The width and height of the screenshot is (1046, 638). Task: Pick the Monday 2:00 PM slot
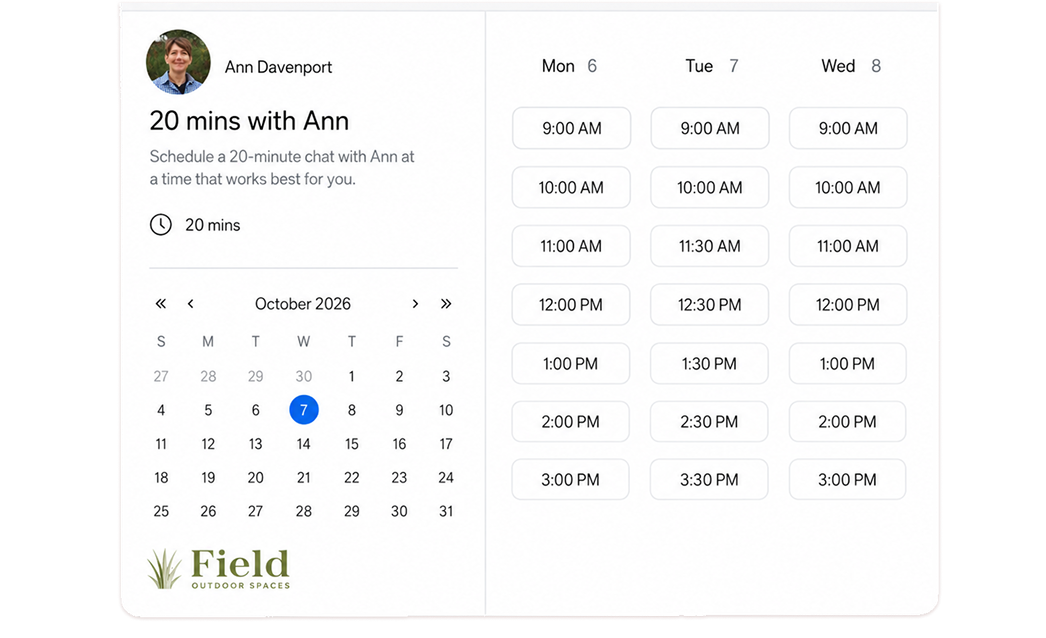click(570, 422)
